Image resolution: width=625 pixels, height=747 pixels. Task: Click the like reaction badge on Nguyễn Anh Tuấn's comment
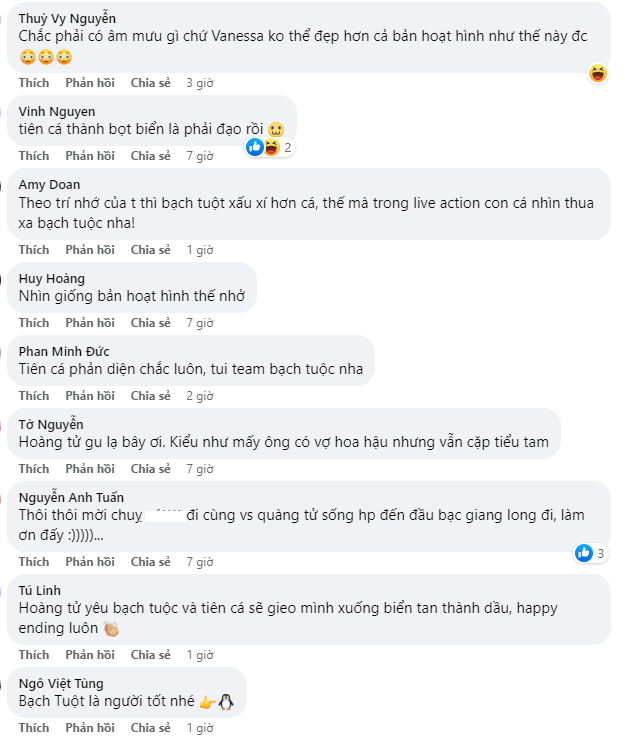584,552
